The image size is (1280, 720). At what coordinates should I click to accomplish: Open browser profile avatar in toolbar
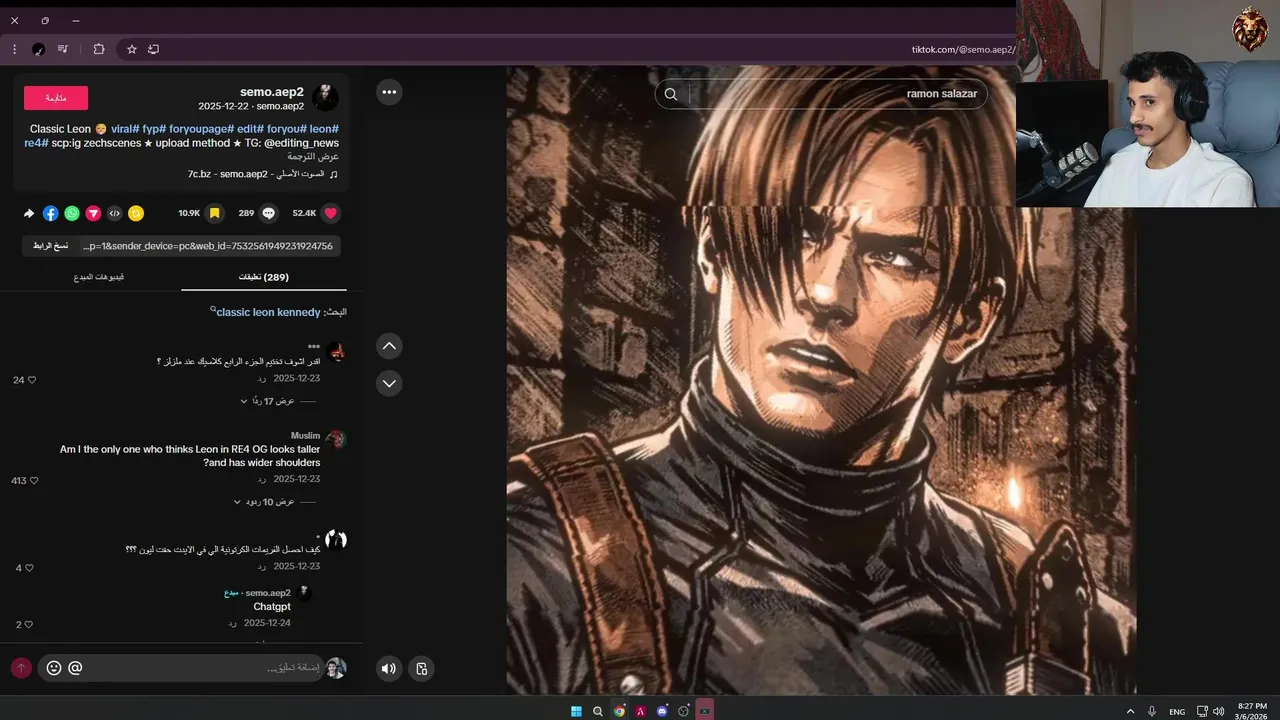pyautogui.click(x=38, y=49)
